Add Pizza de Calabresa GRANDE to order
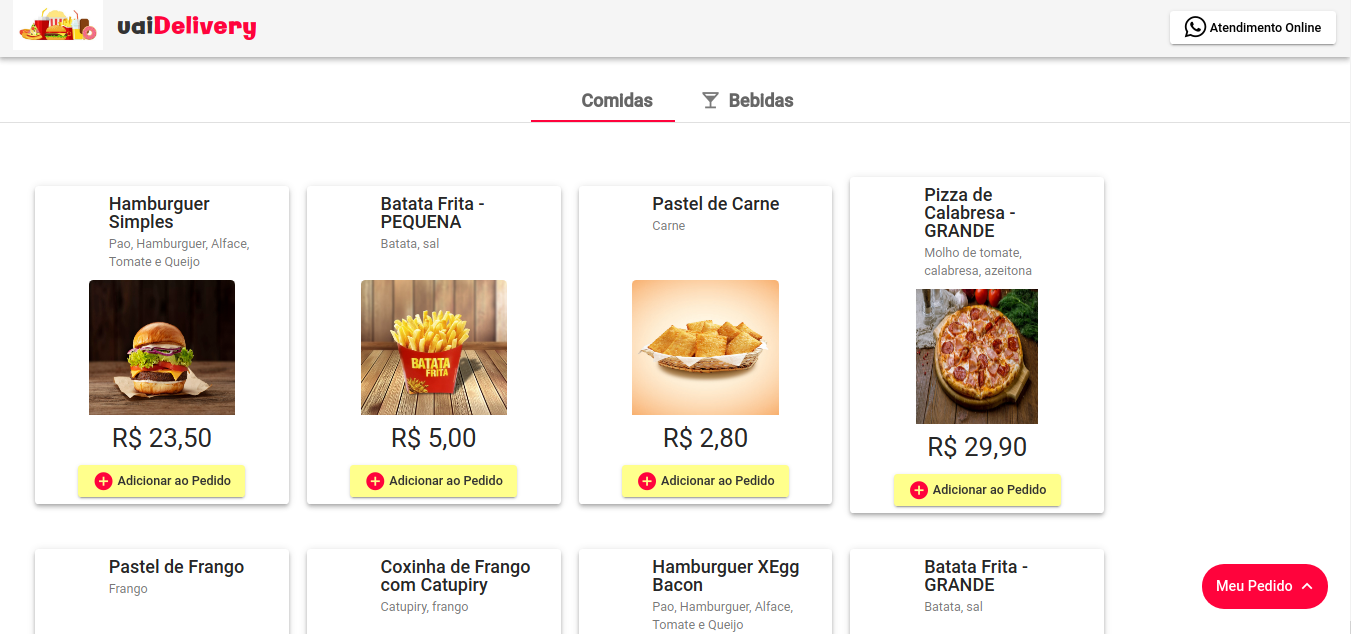Viewport: 1351px width, 634px height. tap(977, 490)
